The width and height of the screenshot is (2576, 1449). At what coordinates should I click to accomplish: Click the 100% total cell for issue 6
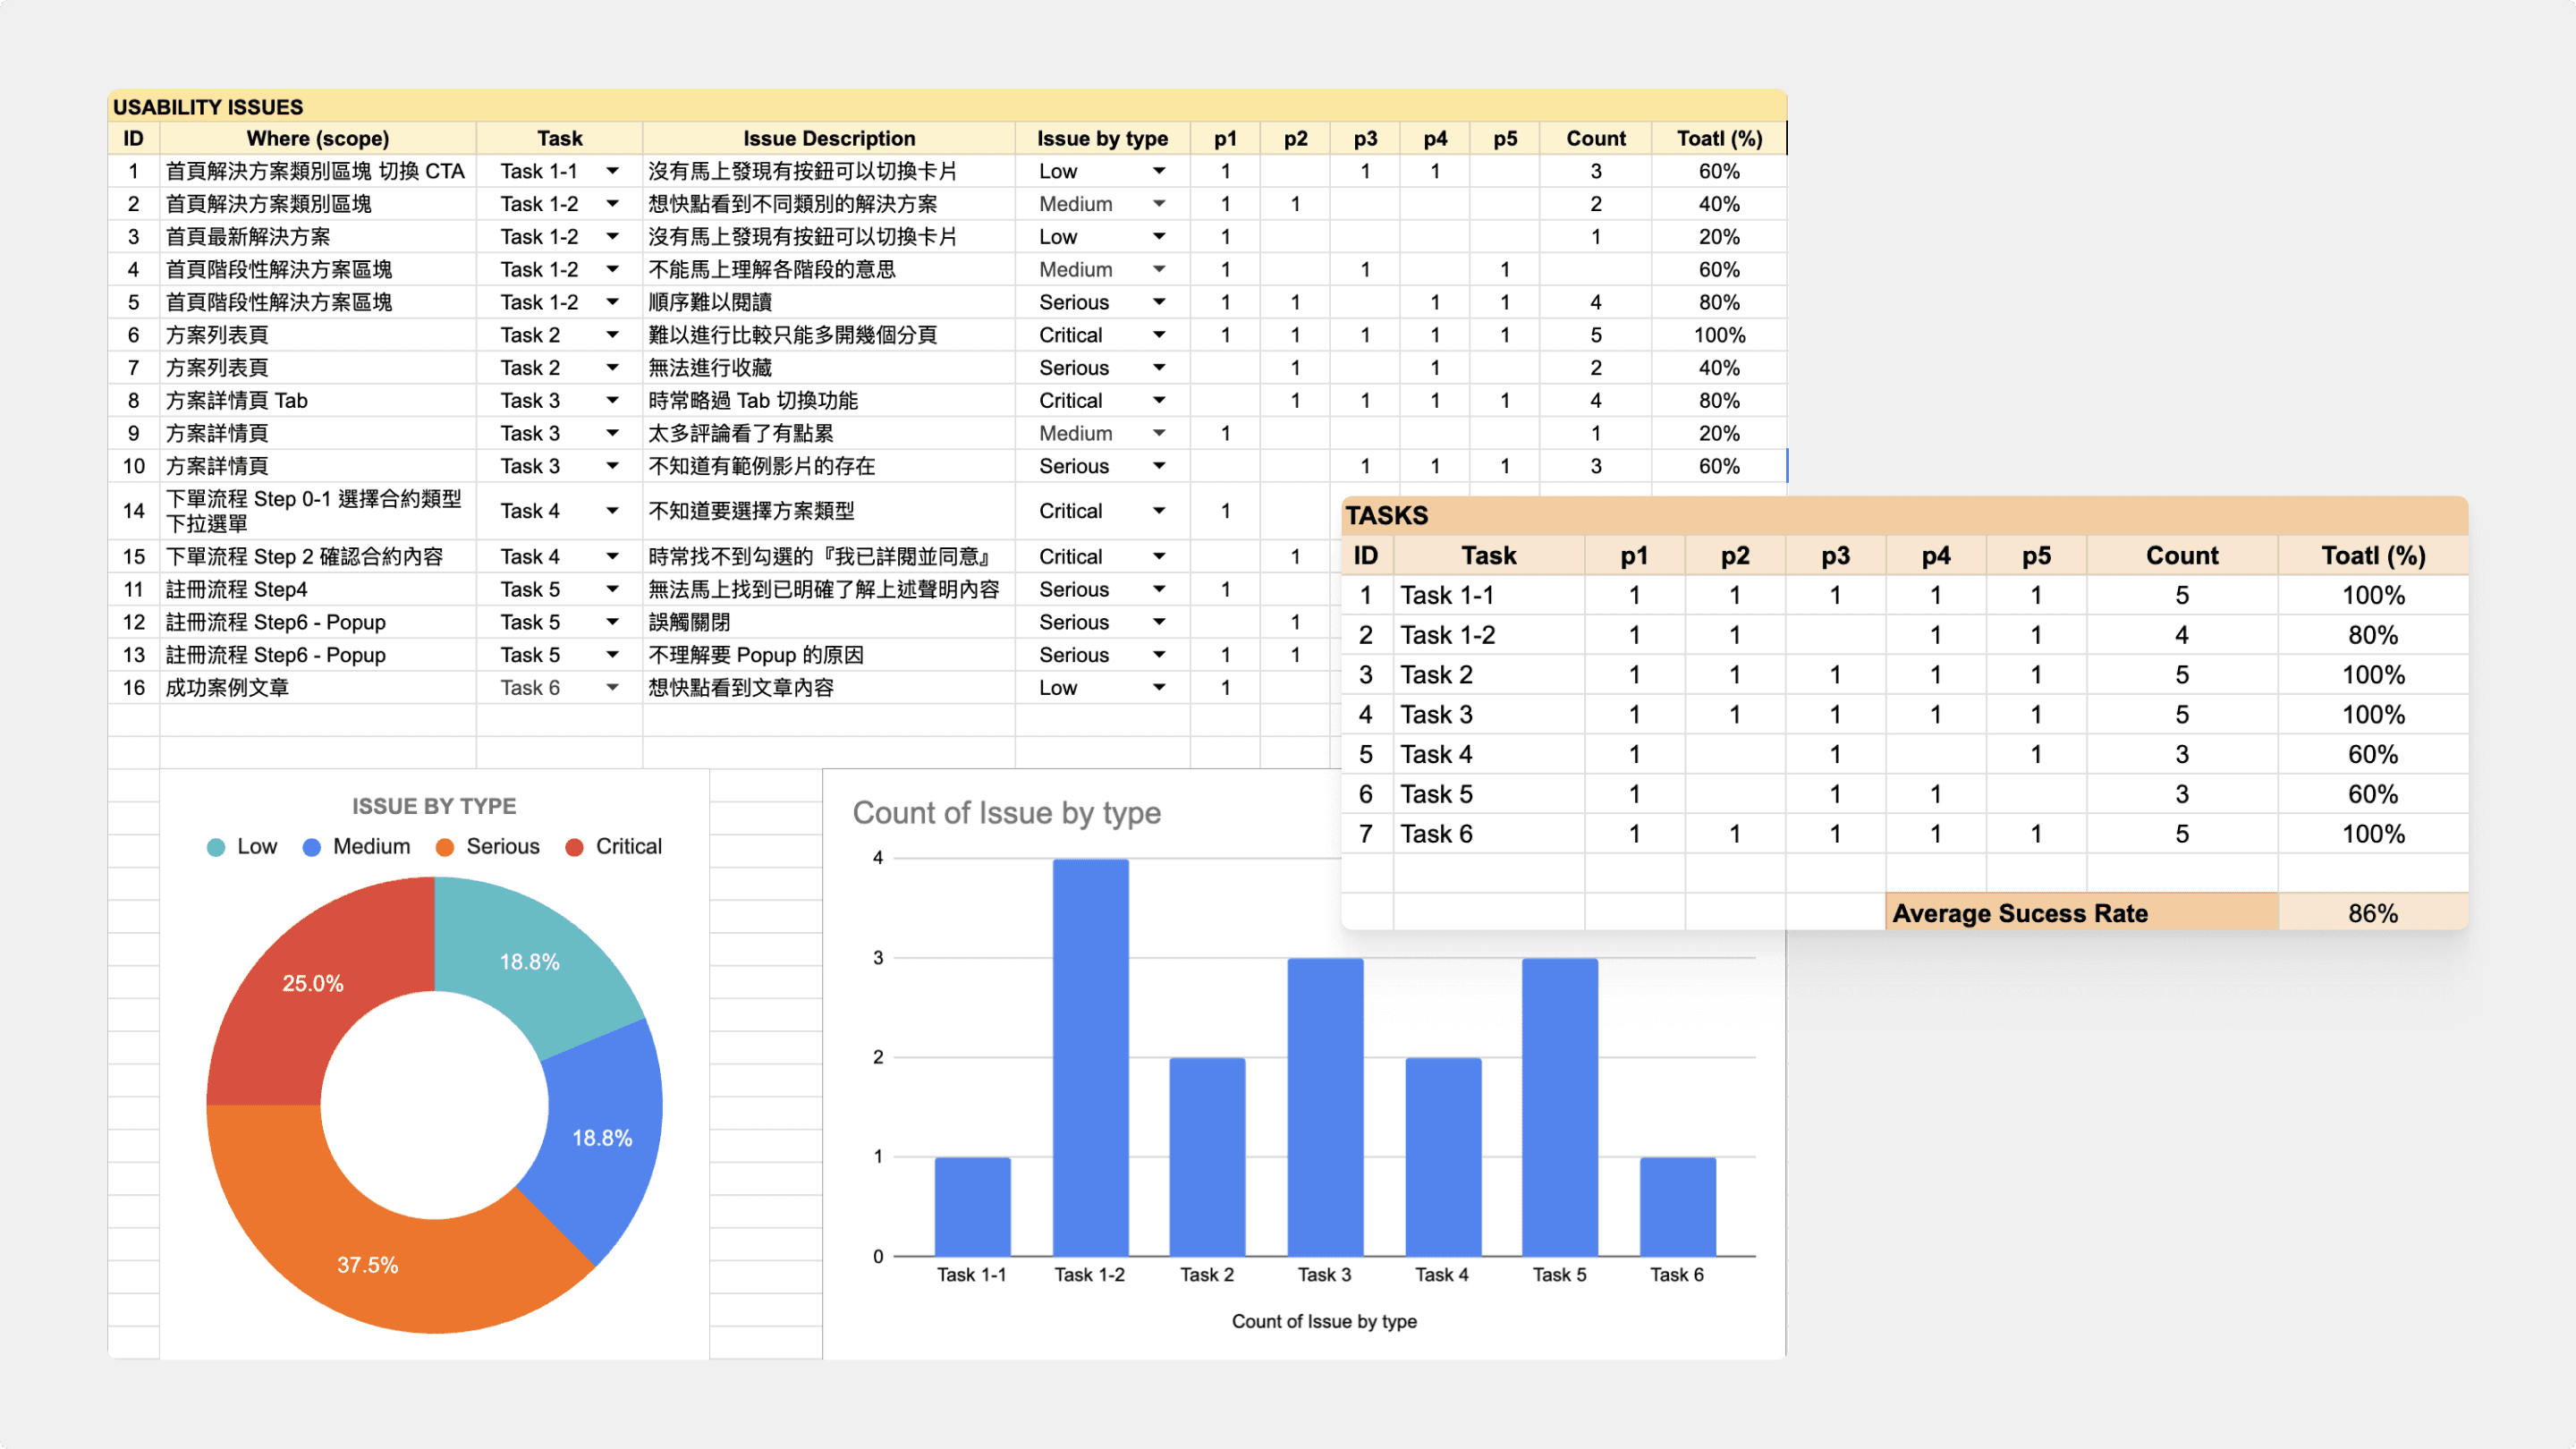[1718, 335]
